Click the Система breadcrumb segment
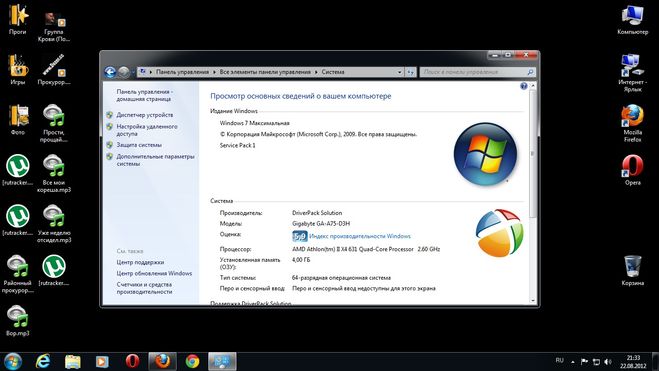The image size is (659, 371). tap(333, 72)
